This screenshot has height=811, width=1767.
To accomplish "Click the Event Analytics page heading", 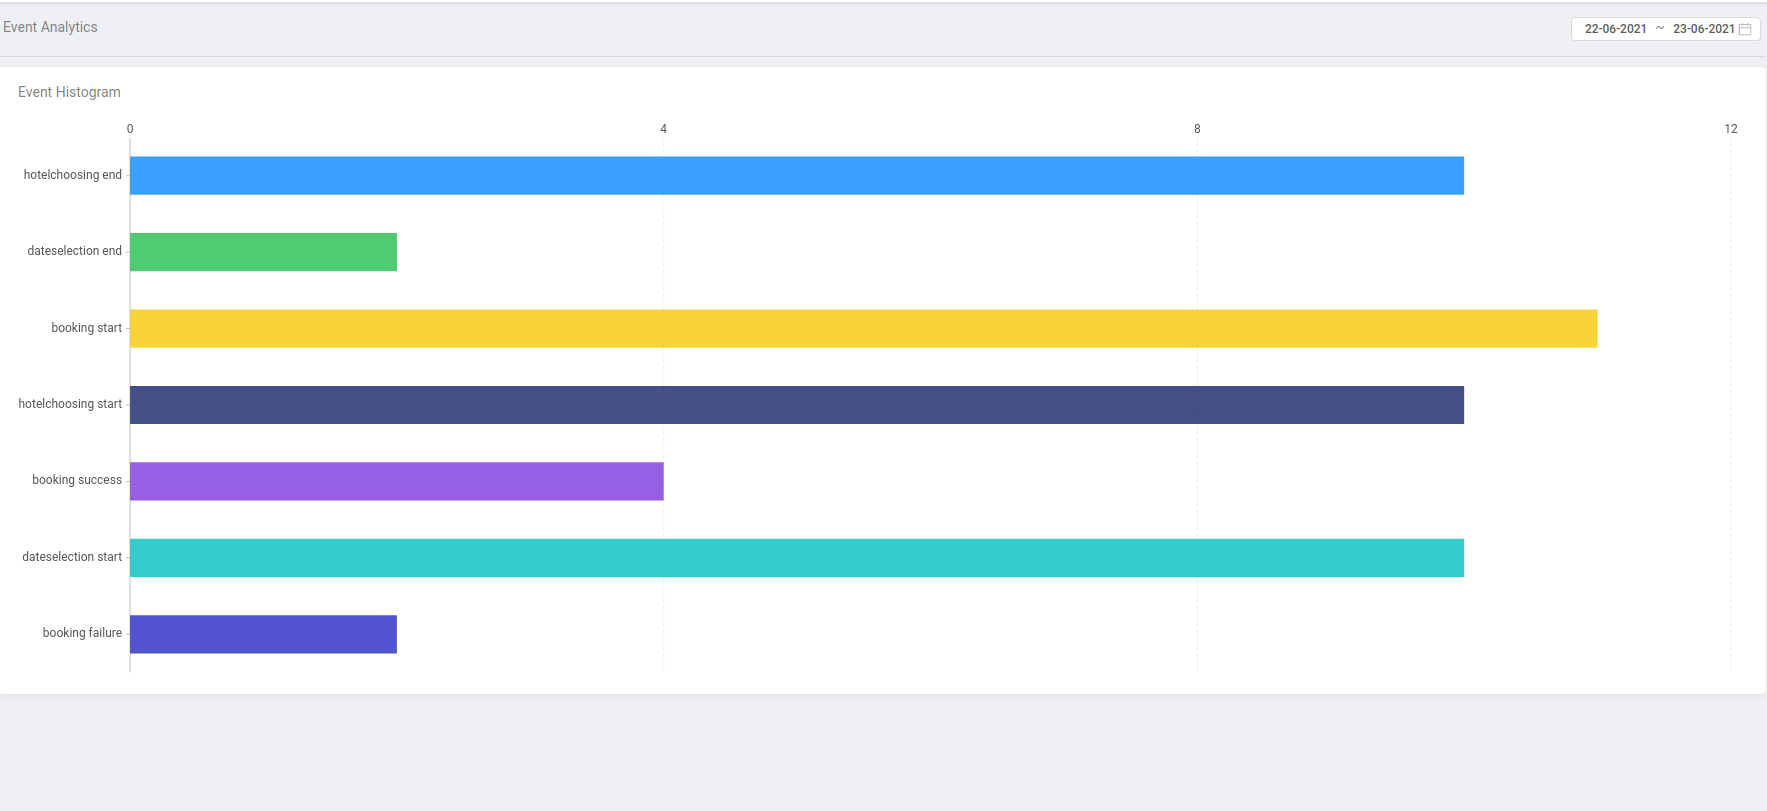I will pos(50,27).
